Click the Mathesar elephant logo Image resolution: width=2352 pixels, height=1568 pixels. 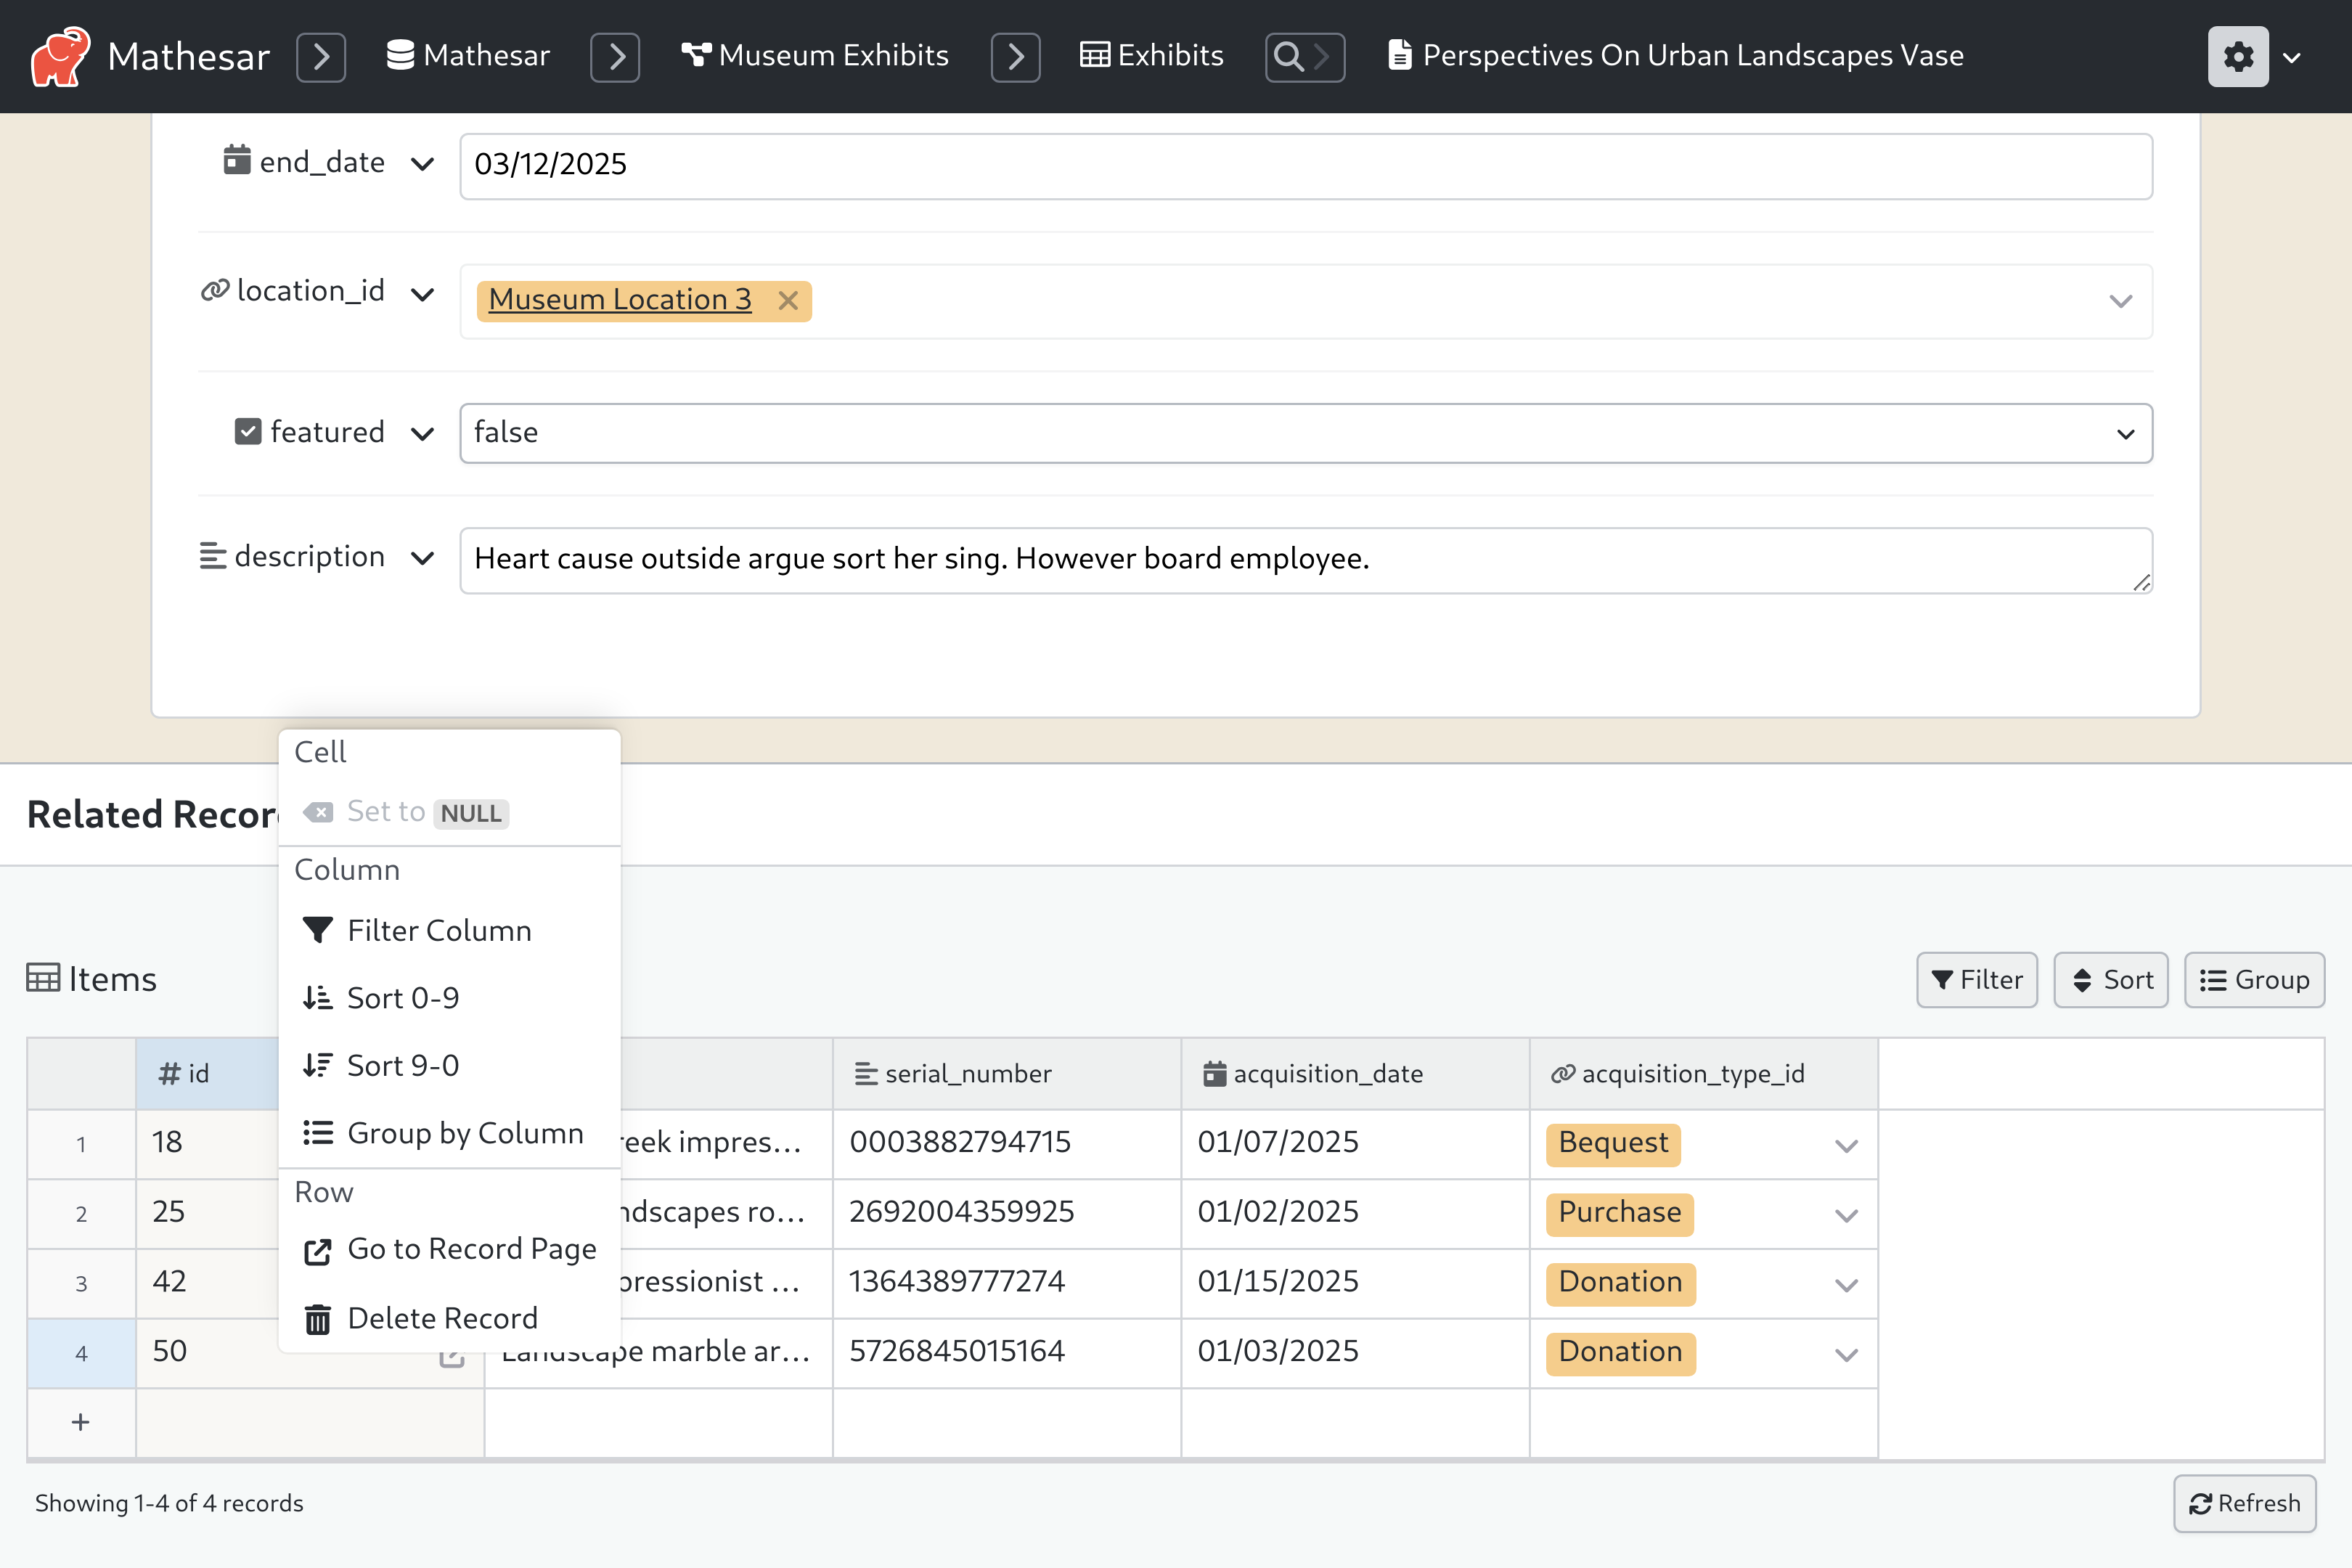pos(59,56)
